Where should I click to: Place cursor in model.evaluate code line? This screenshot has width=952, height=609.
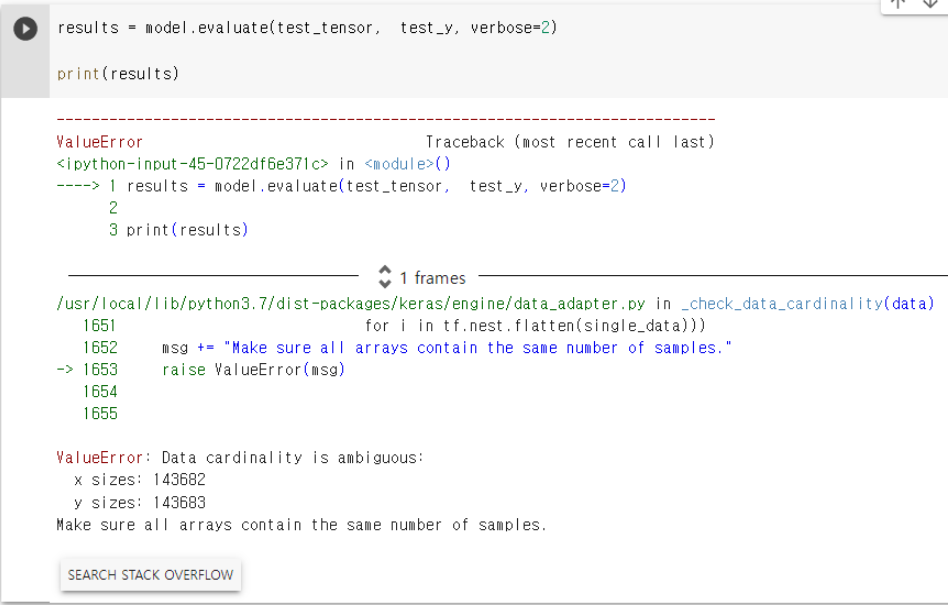(x=307, y=28)
